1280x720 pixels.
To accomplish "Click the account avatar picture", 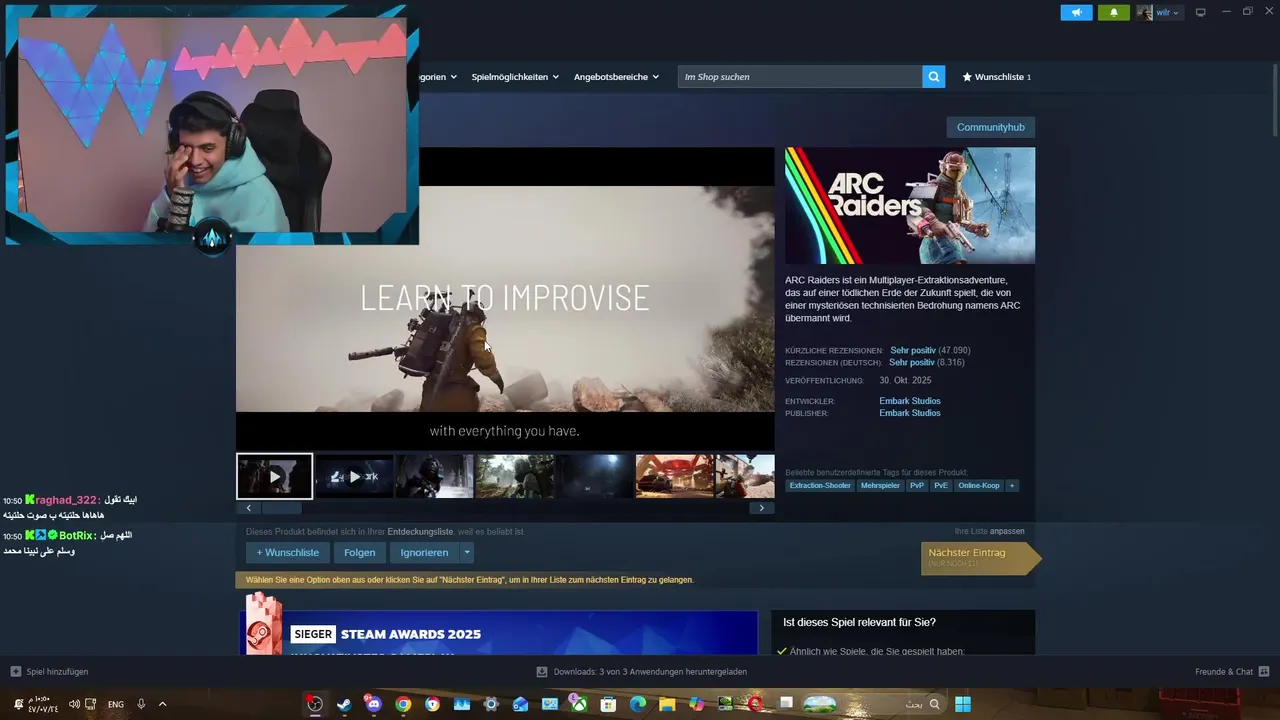I will pyautogui.click(x=1144, y=13).
